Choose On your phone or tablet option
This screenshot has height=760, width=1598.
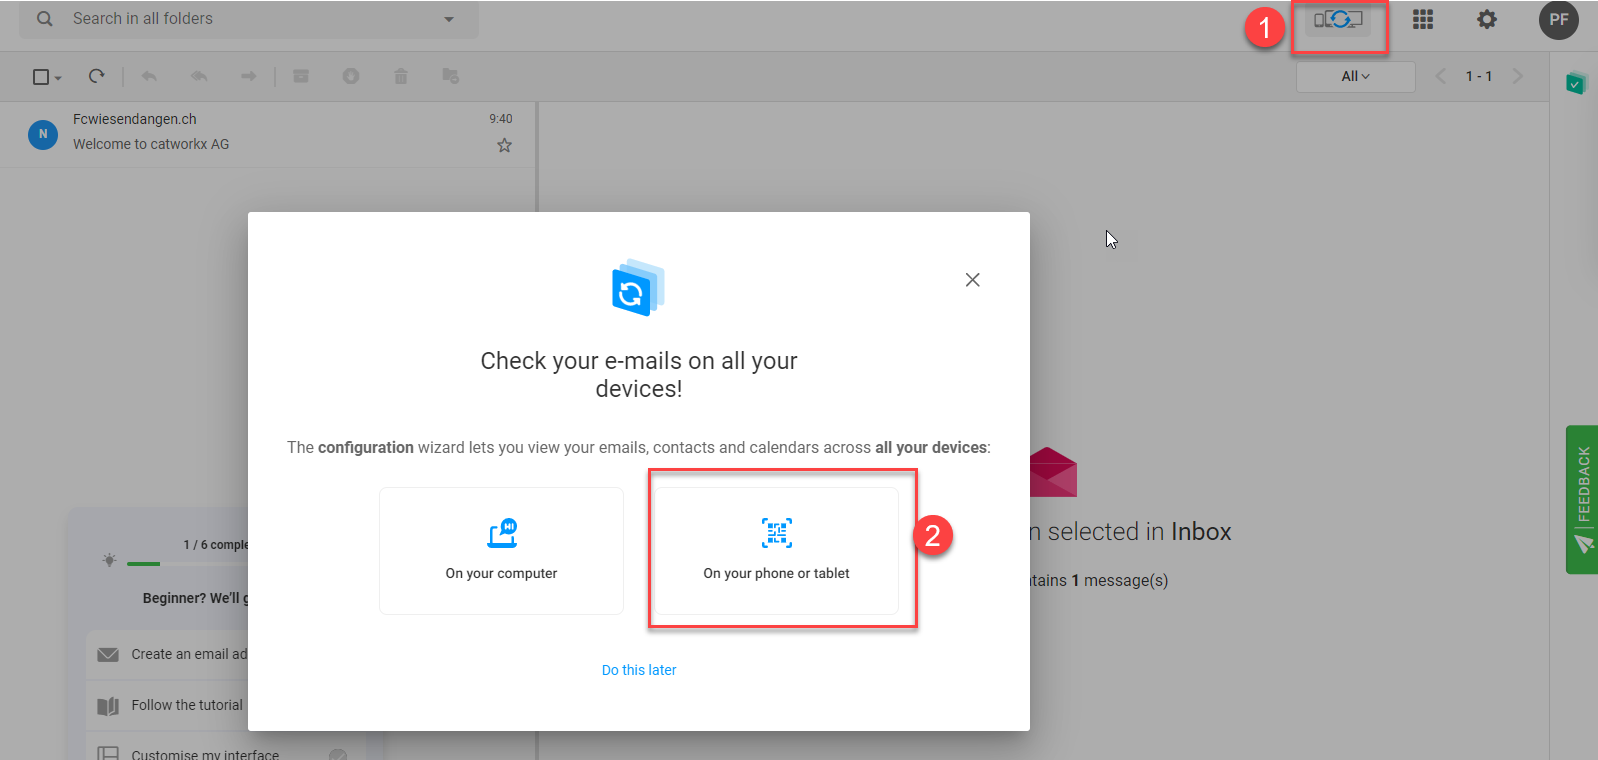[776, 551]
